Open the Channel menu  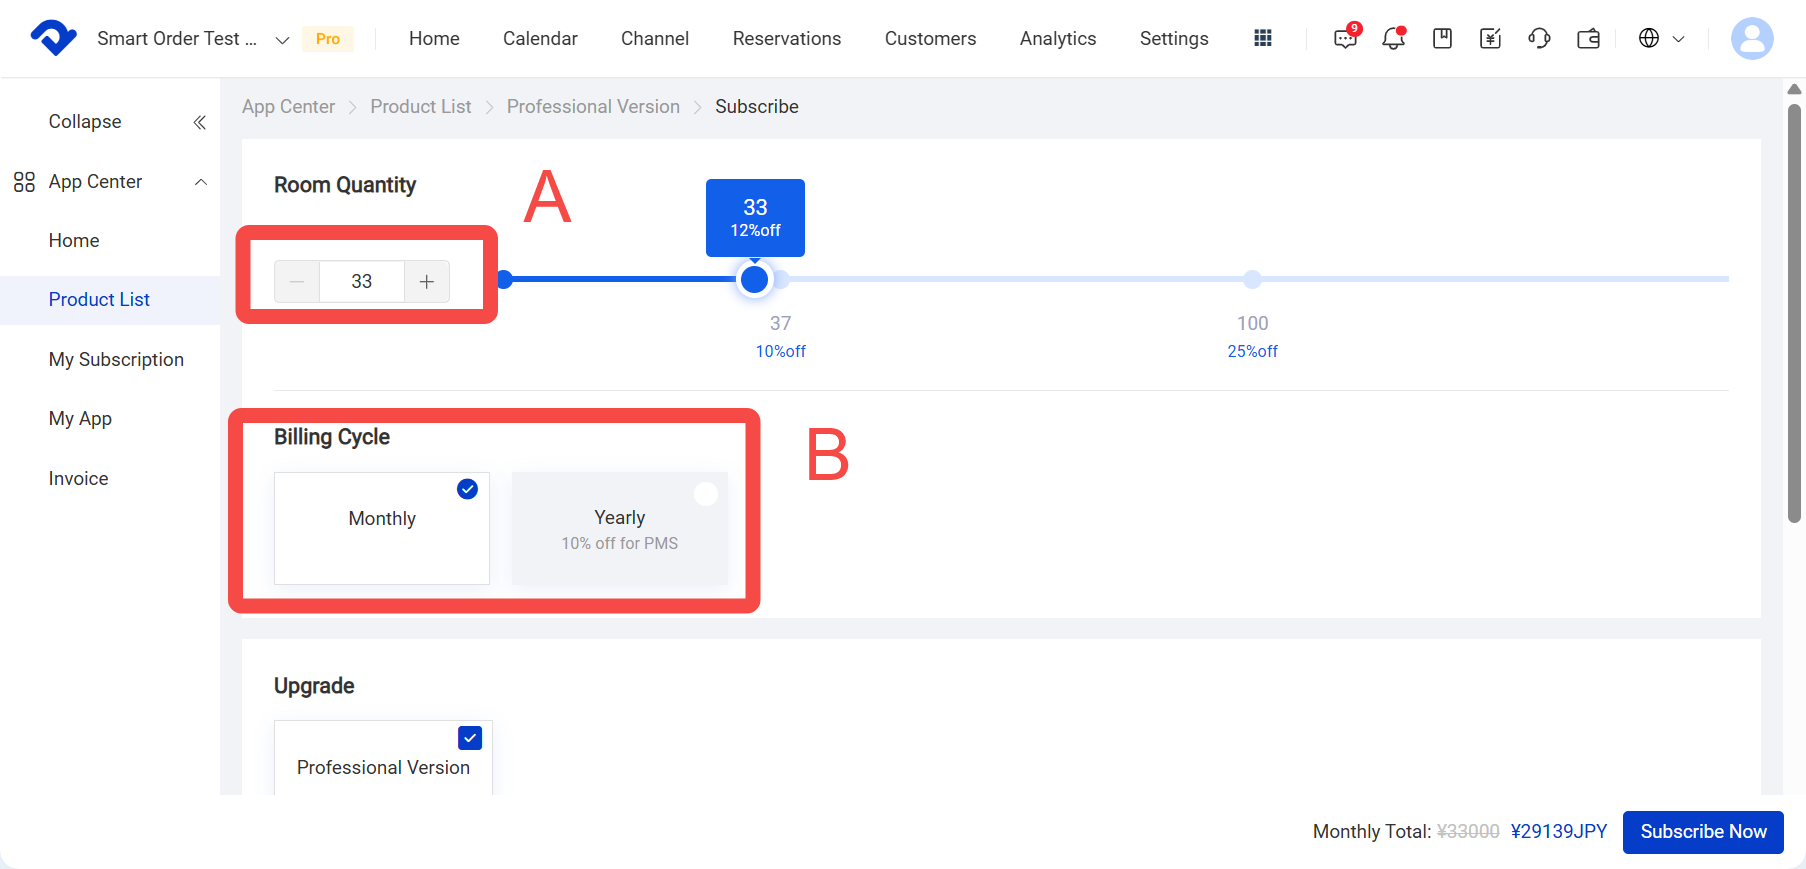coord(655,38)
